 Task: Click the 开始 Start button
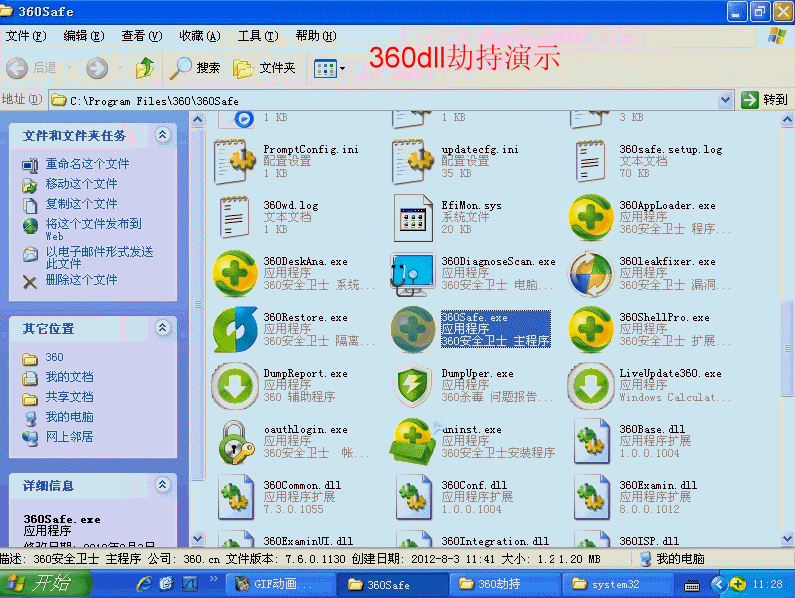(45, 584)
